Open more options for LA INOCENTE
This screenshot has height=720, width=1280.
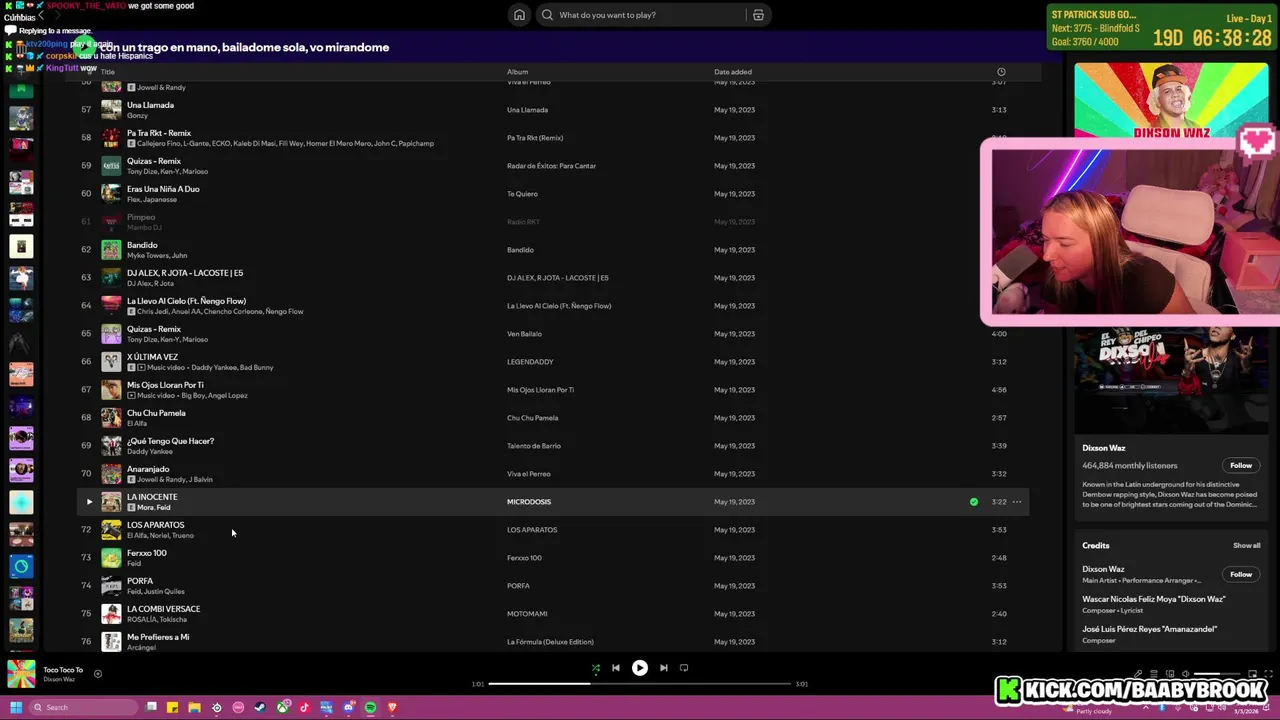pyautogui.click(x=1017, y=502)
